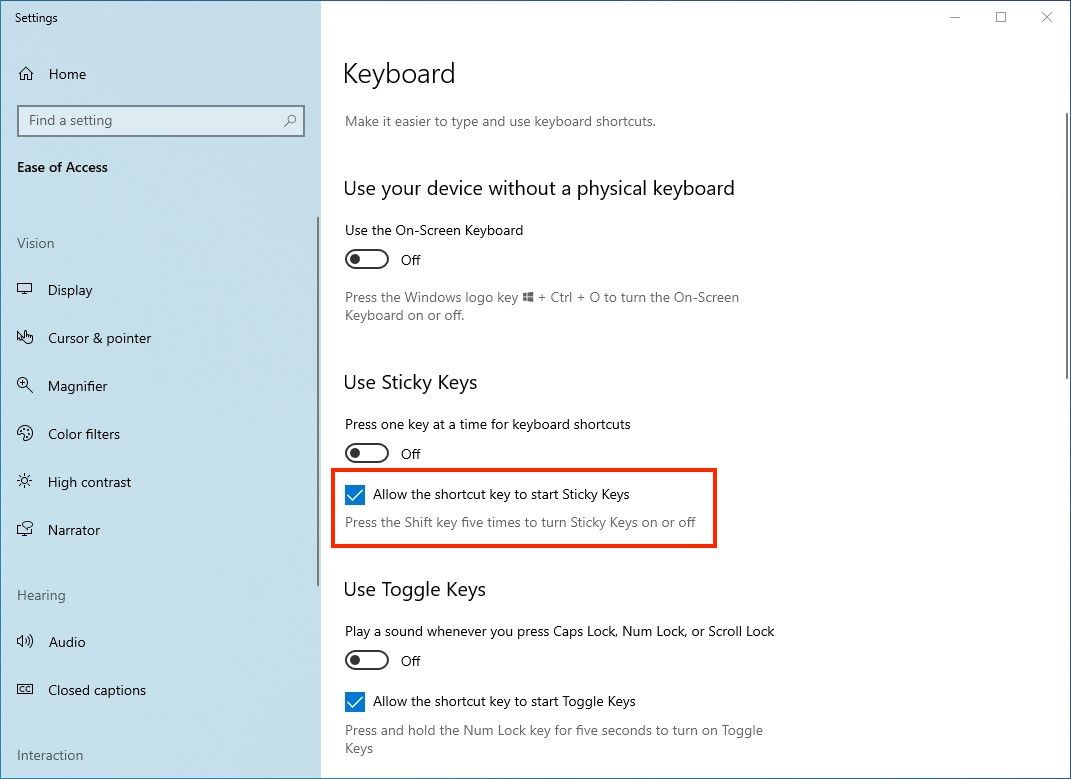The height and width of the screenshot is (779, 1071).
Task: Open the Audio speaker icon
Action: (25, 641)
